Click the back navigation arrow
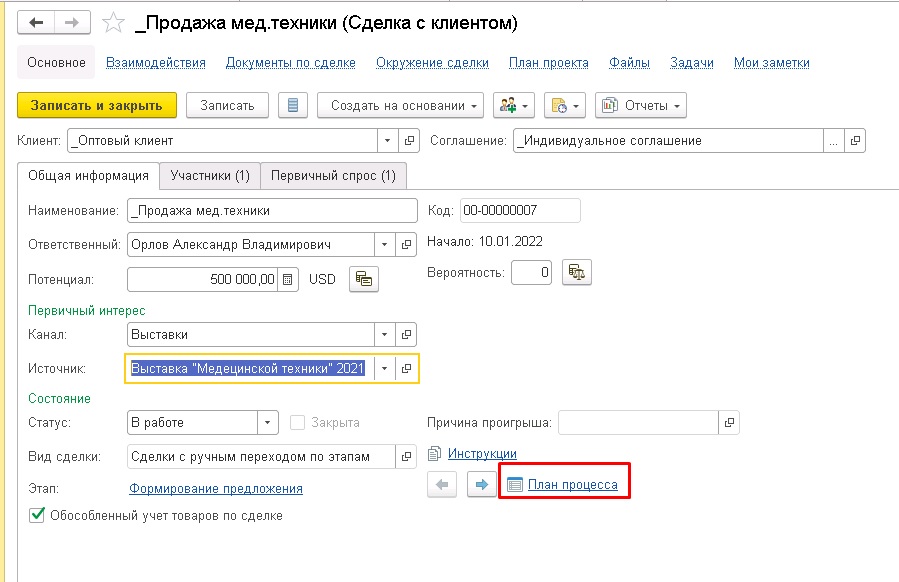The width and height of the screenshot is (899, 582). 35,22
